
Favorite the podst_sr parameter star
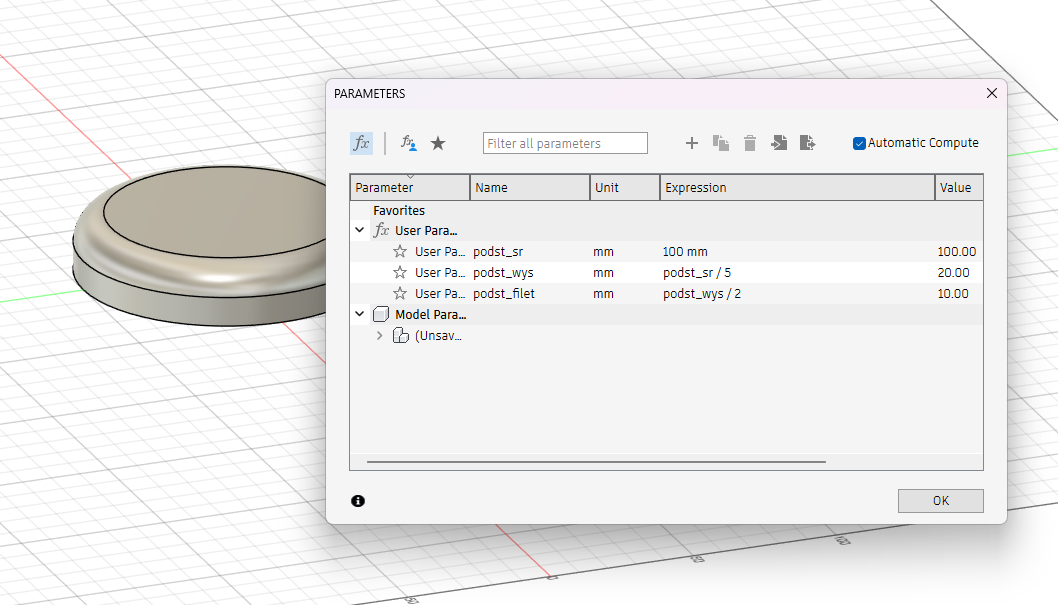pyautogui.click(x=400, y=252)
